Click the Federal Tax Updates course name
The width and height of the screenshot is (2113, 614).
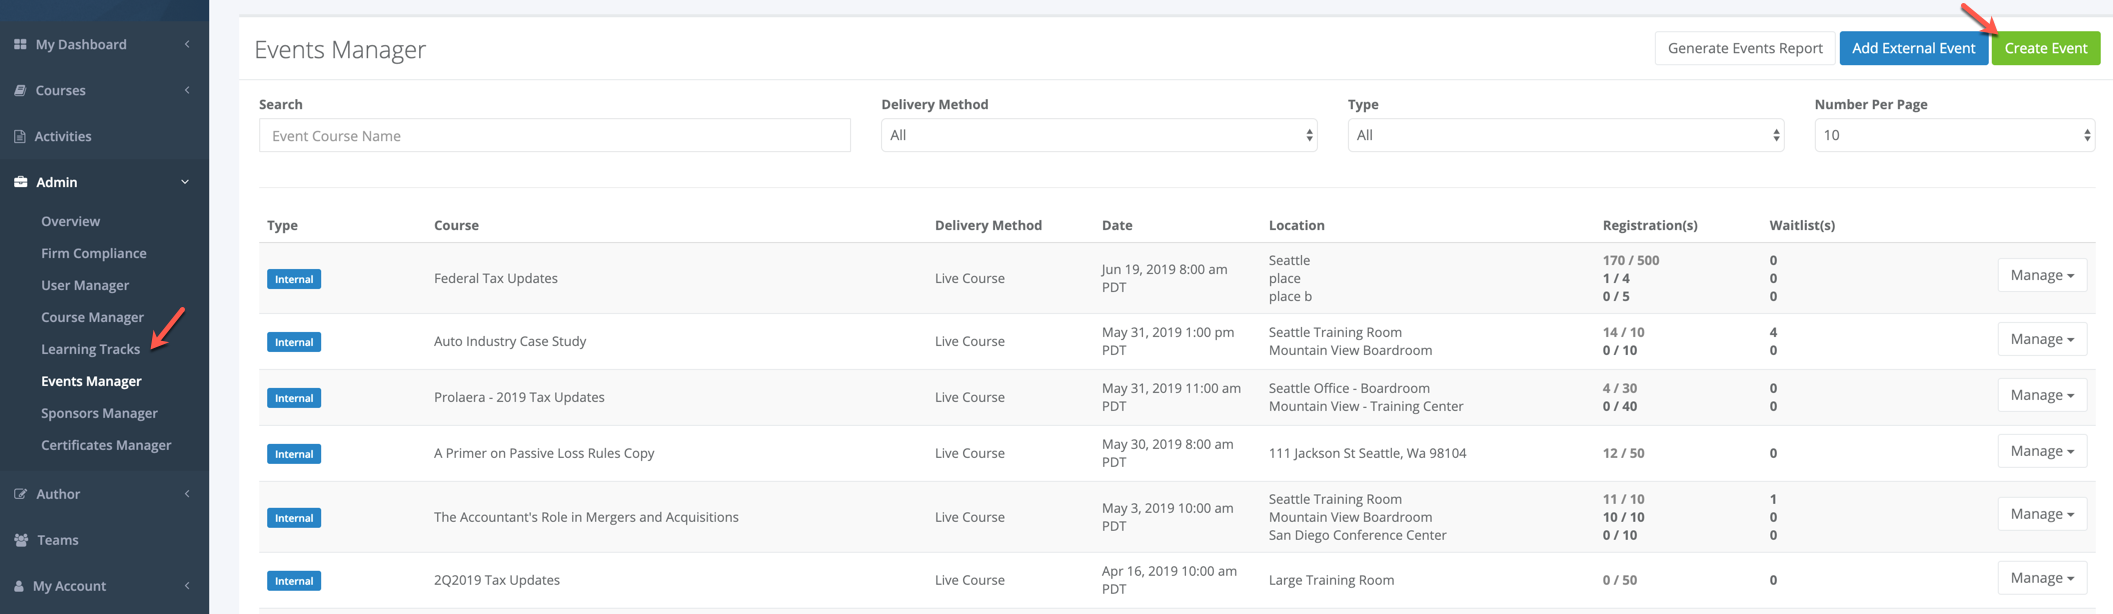(x=496, y=278)
